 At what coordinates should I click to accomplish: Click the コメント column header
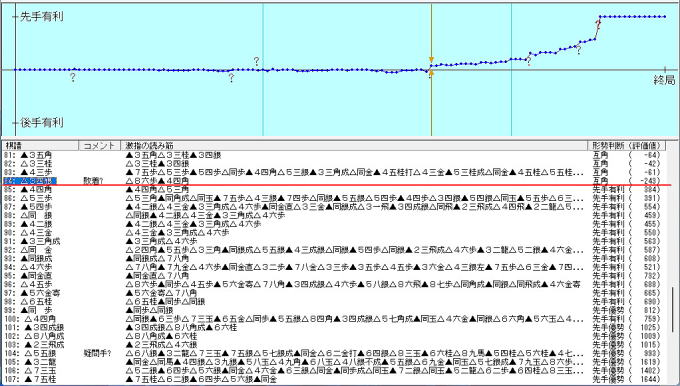(x=99, y=146)
